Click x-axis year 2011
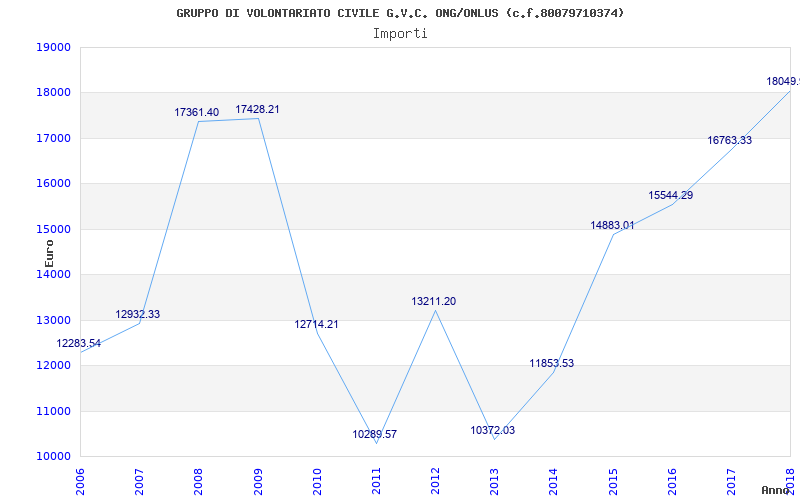Image resolution: width=800 pixels, height=500 pixels. point(377,481)
